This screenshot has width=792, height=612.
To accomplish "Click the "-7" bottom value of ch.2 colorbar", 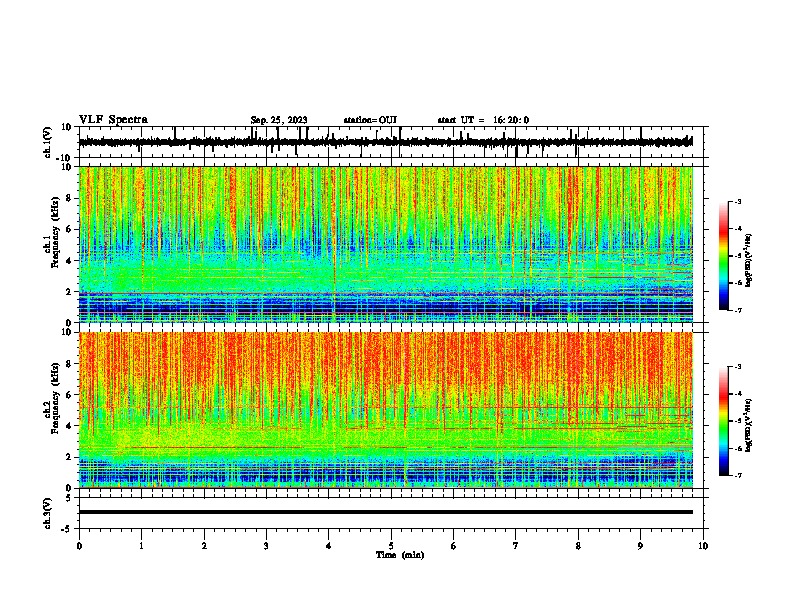I will tap(737, 475).
